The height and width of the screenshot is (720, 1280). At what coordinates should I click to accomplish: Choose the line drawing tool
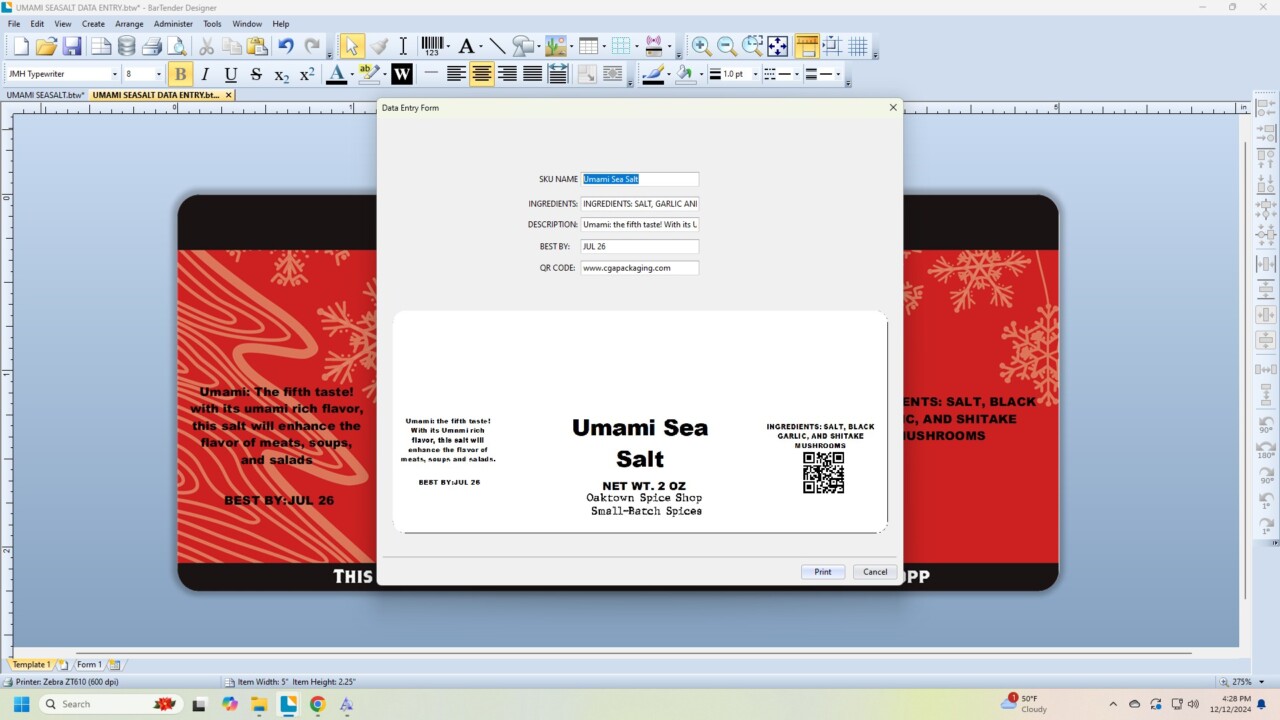pos(497,46)
